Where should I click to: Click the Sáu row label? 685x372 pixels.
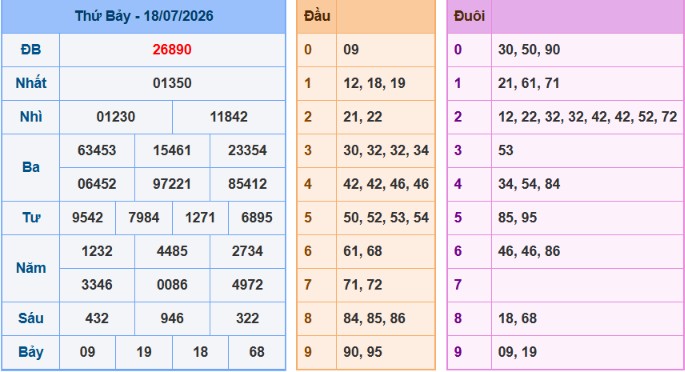pyautogui.click(x=31, y=318)
